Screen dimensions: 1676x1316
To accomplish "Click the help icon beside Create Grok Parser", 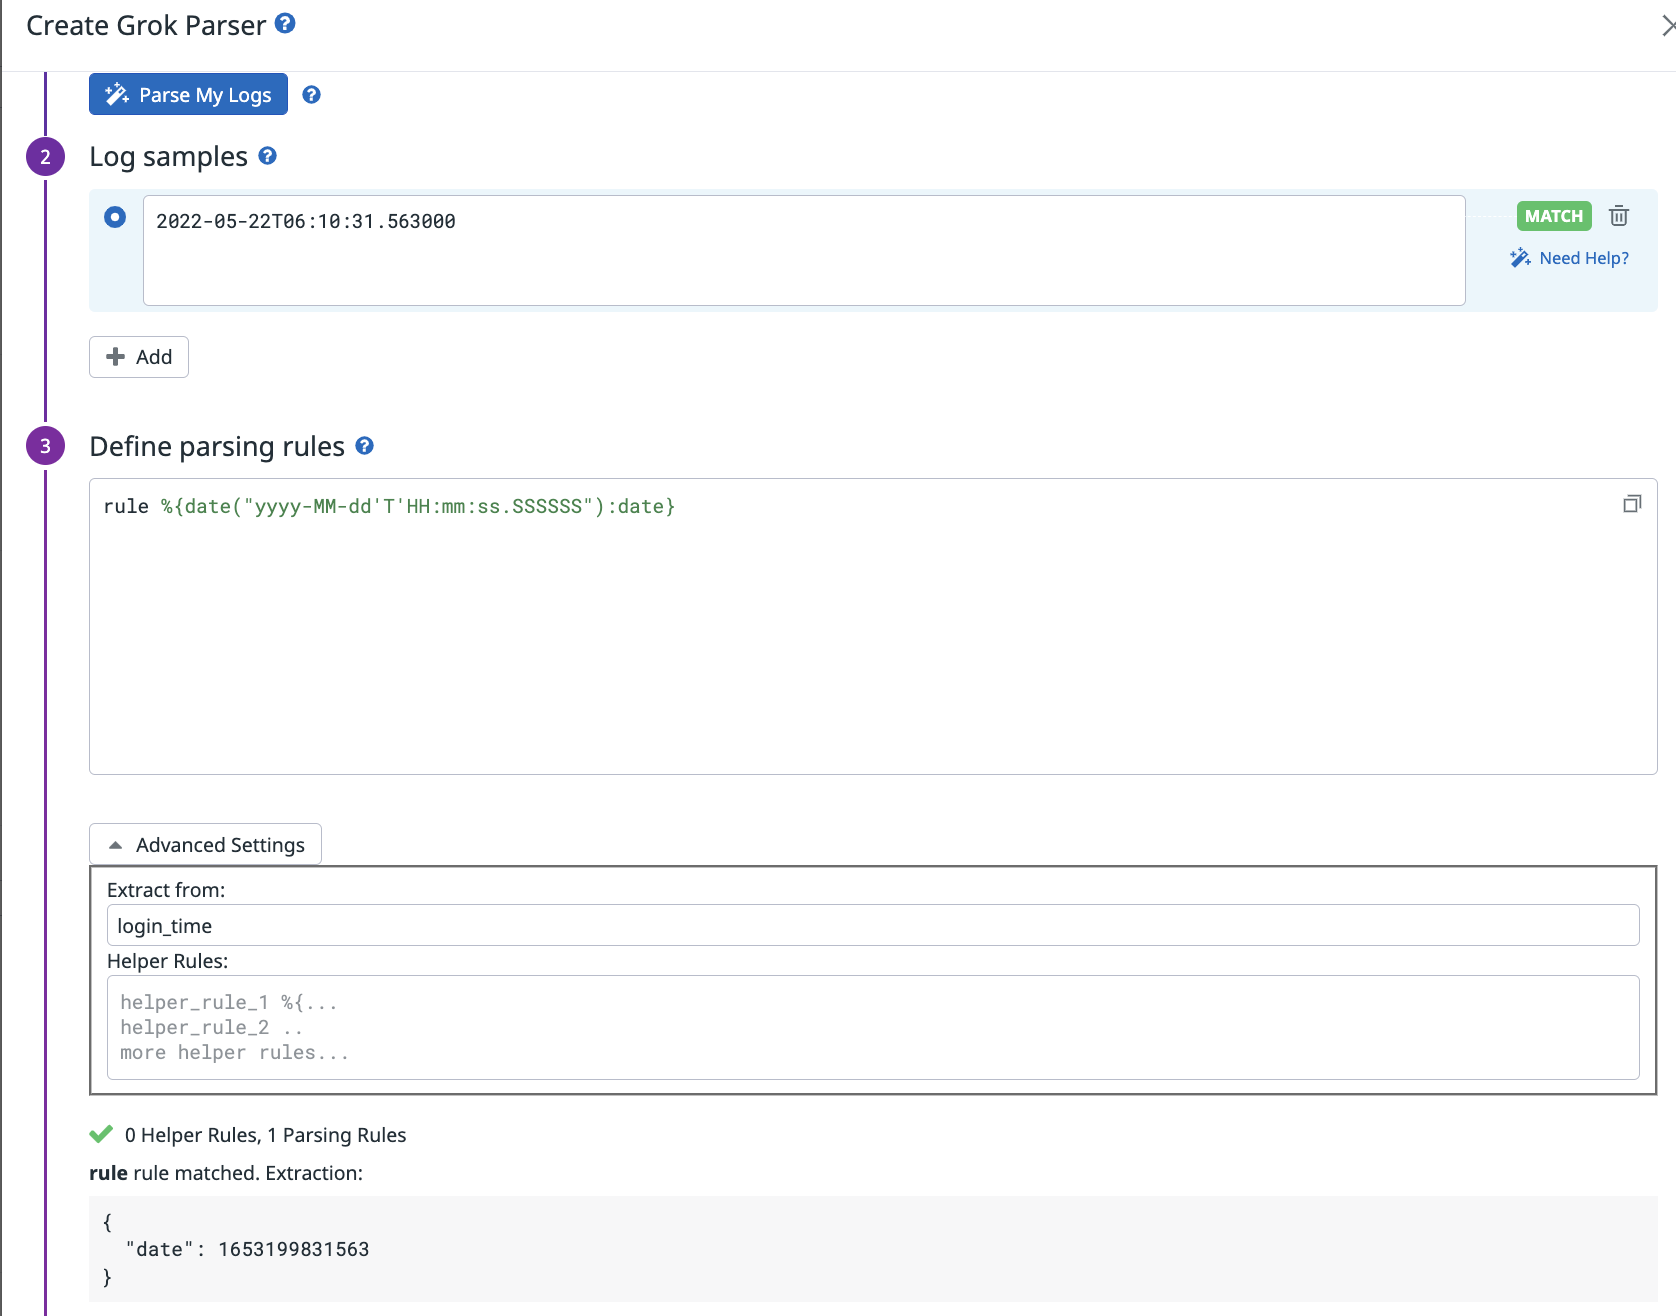I will (x=285, y=23).
